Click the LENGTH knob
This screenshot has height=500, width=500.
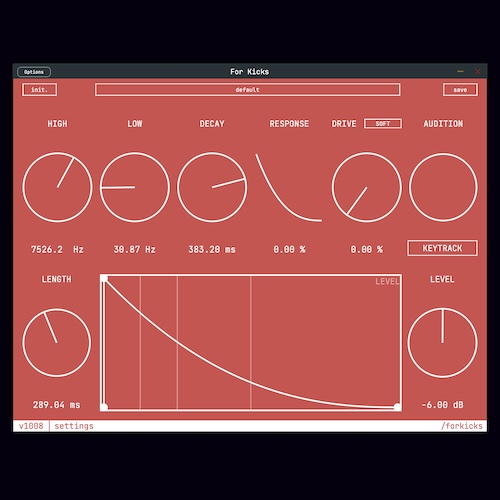(57, 343)
